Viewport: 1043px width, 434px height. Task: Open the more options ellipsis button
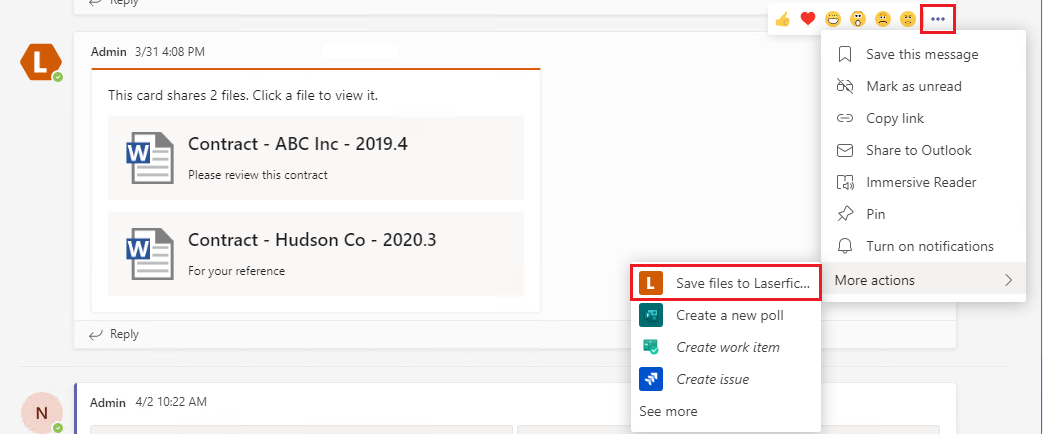pyautogui.click(x=938, y=19)
